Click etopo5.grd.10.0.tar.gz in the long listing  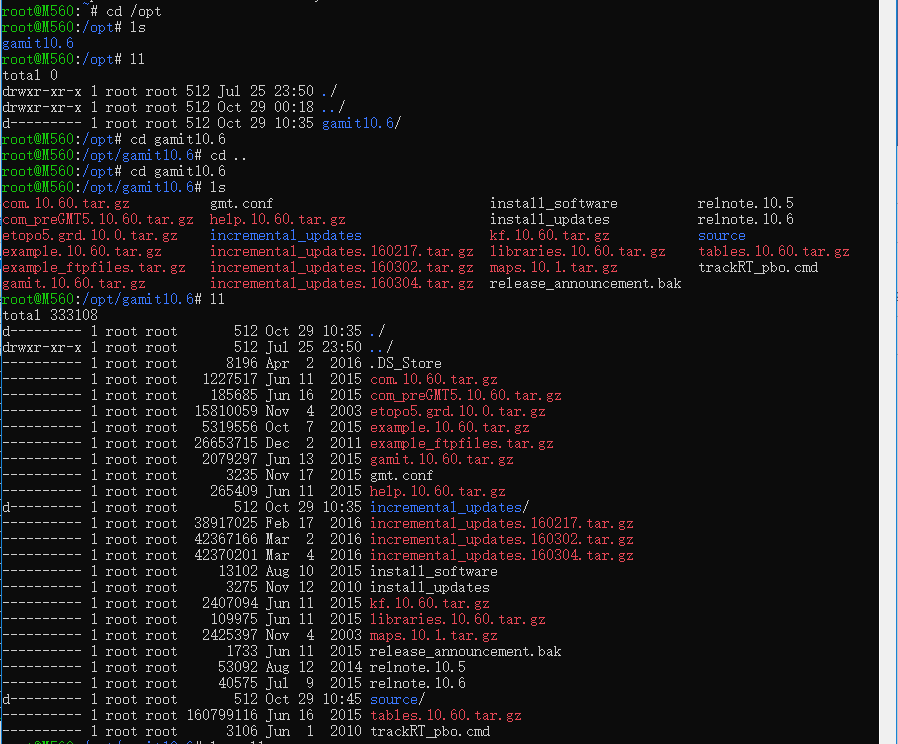457,412
